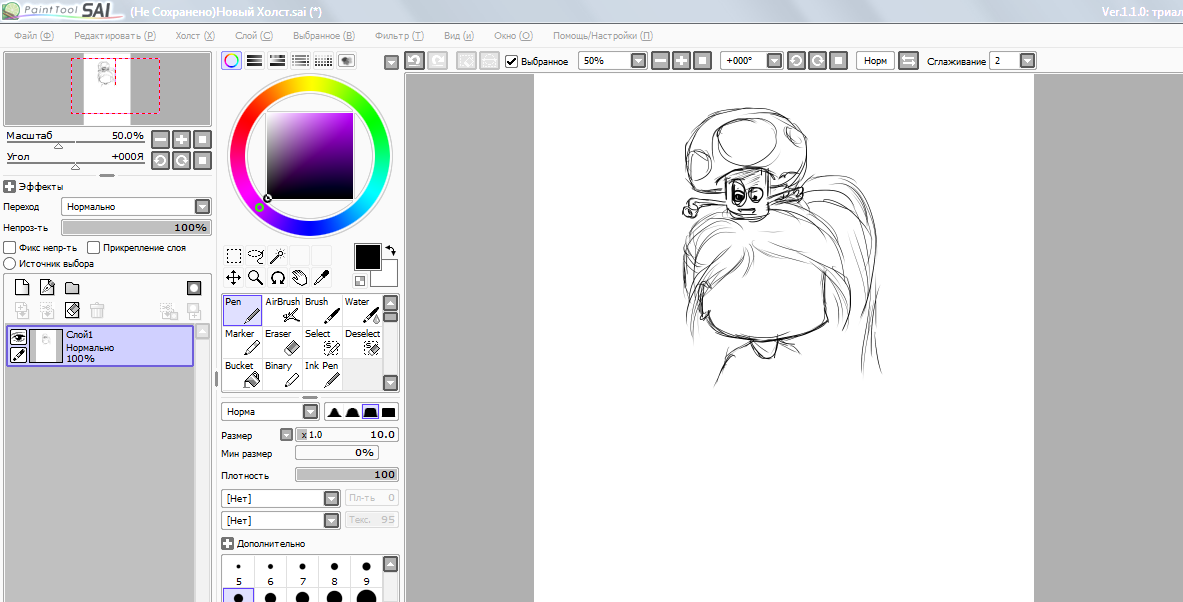The width and height of the screenshot is (1183, 602).
Task: Select the AirBrush tool
Action: [282, 310]
